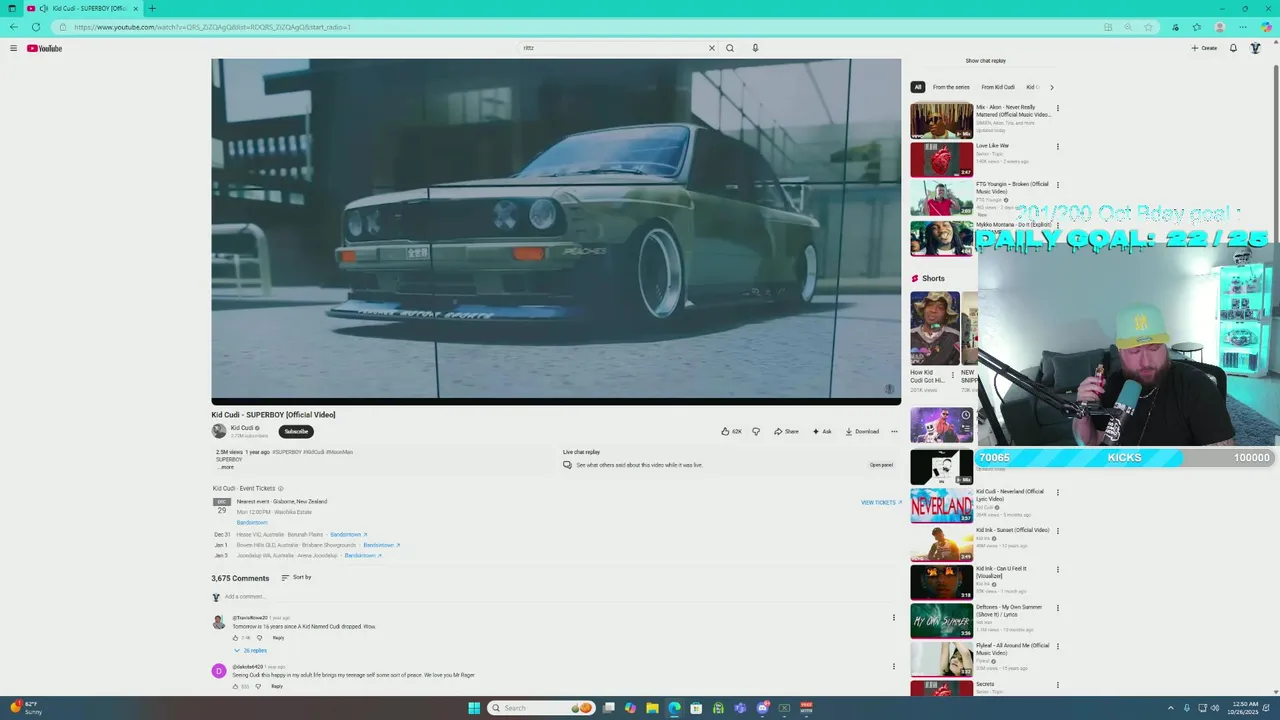This screenshot has width=1280, height=720.
Task: Open the live chat replay panel
Action: click(x=881, y=465)
